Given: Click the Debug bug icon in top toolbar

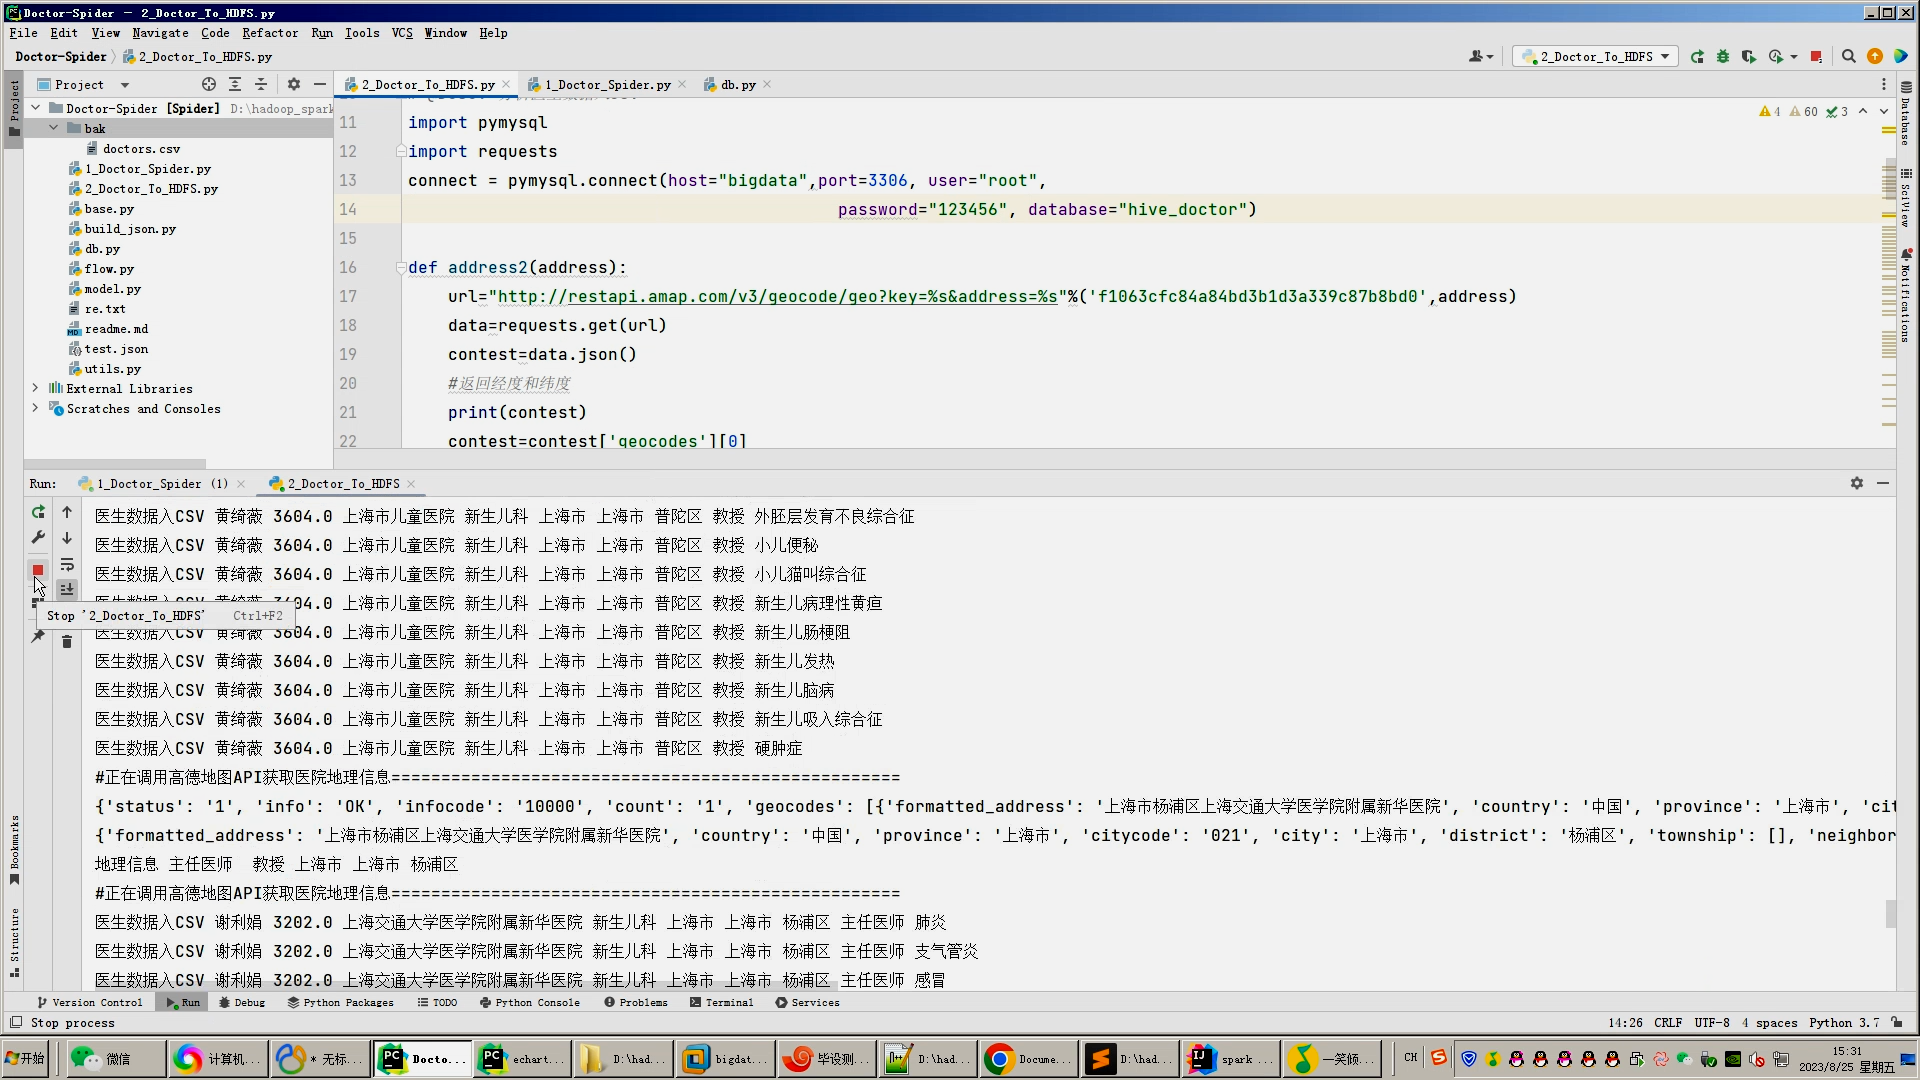Looking at the screenshot, I should click(1722, 57).
